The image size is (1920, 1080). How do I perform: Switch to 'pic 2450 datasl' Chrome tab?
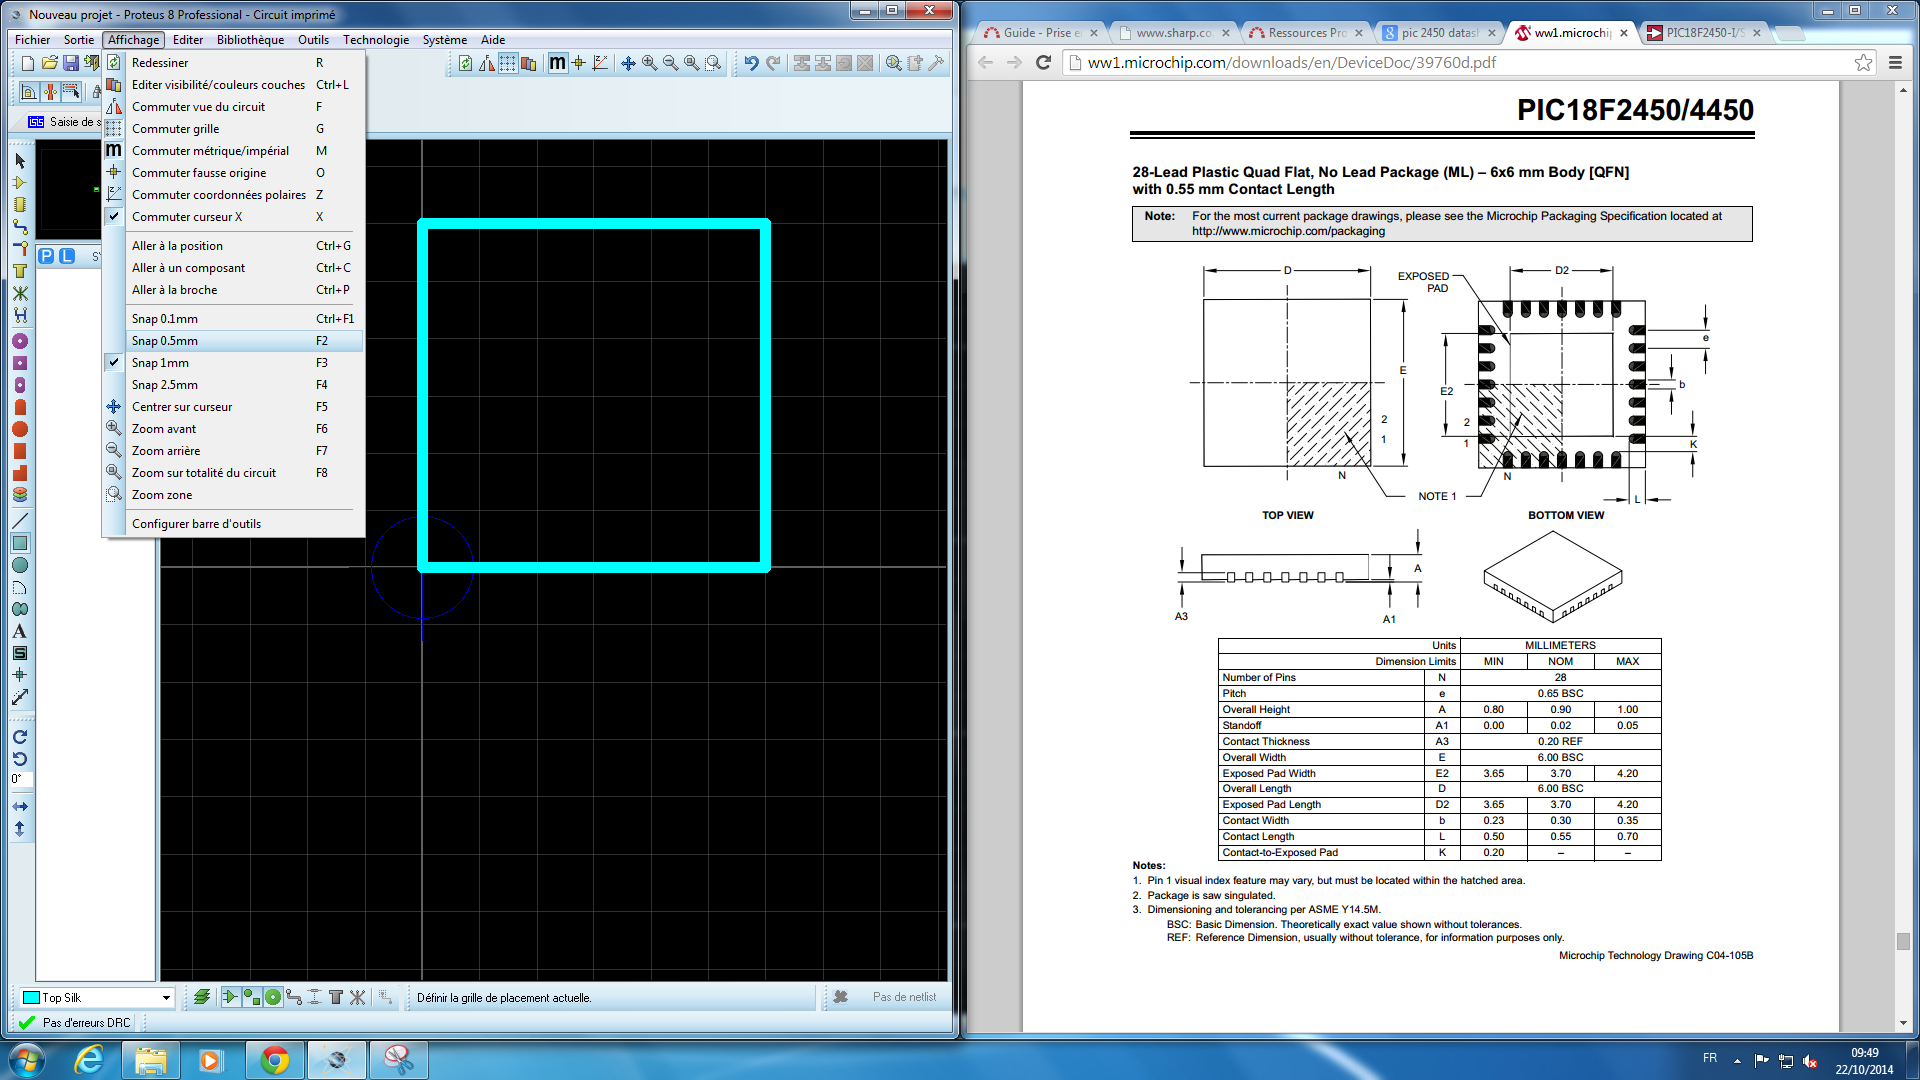click(x=1438, y=33)
